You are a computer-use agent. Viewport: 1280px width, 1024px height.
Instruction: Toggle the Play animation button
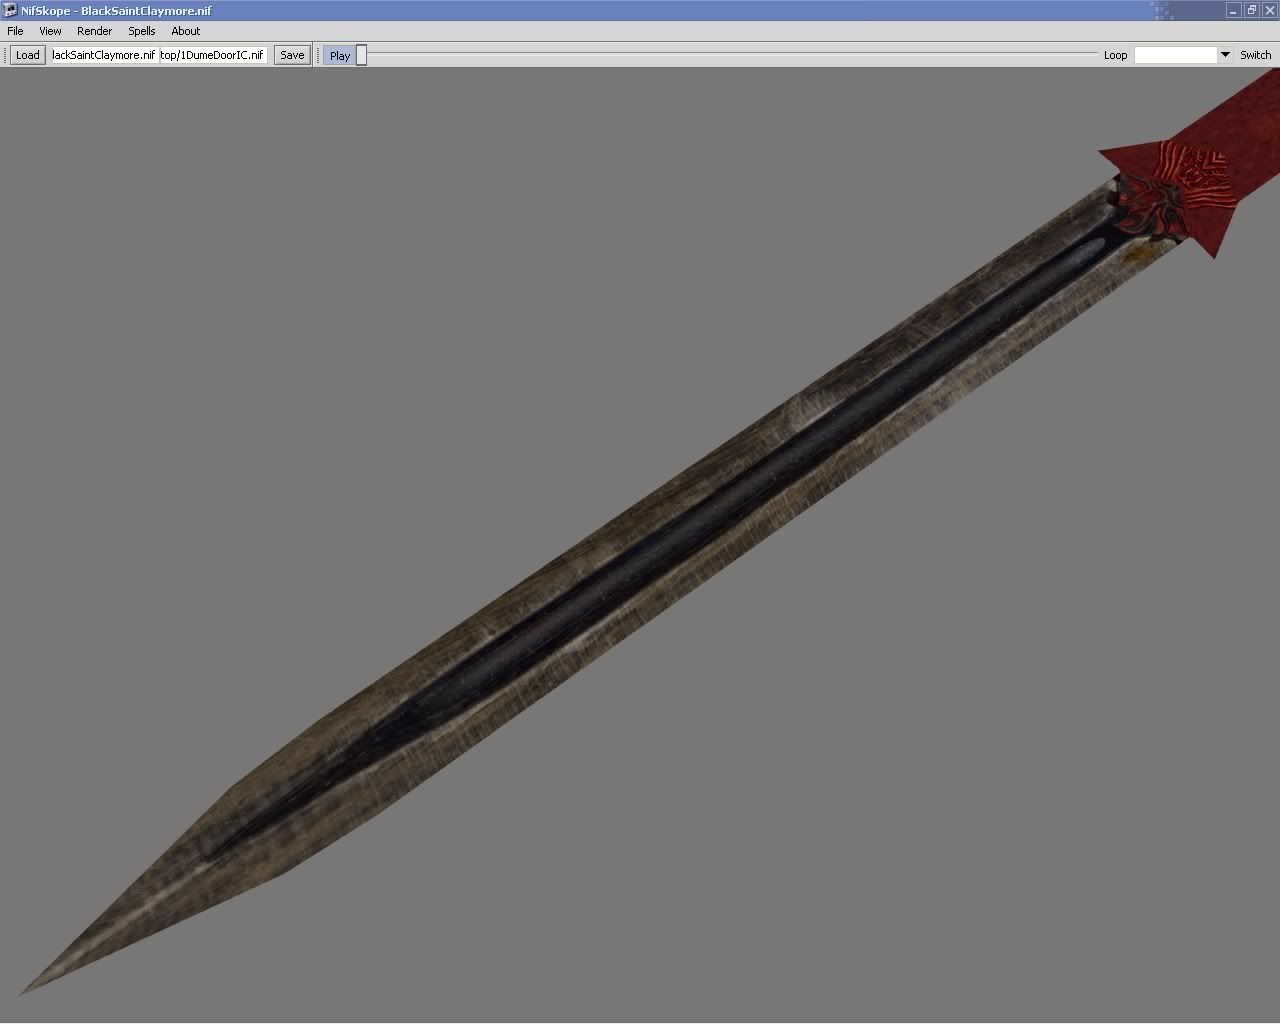(x=339, y=55)
